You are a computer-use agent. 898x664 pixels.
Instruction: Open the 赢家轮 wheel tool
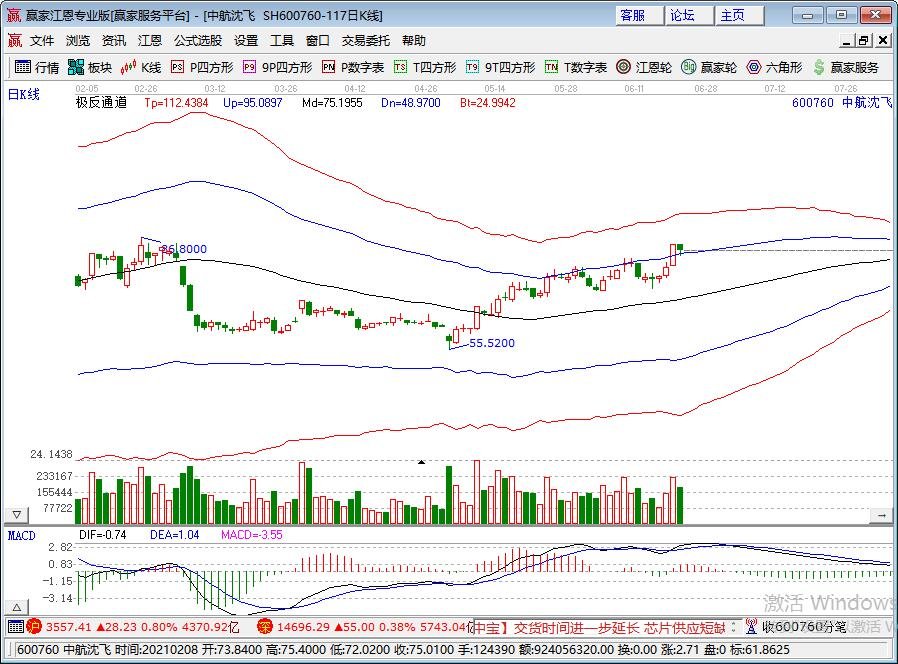click(709, 68)
